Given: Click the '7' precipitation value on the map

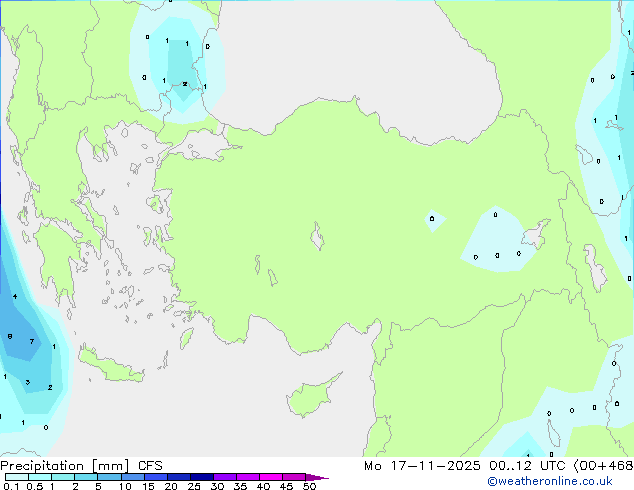Looking at the screenshot, I should click(32, 342).
